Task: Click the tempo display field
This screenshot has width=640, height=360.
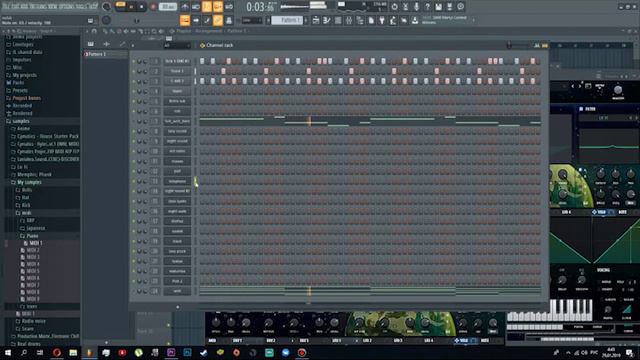Action: (x=168, y=7)
